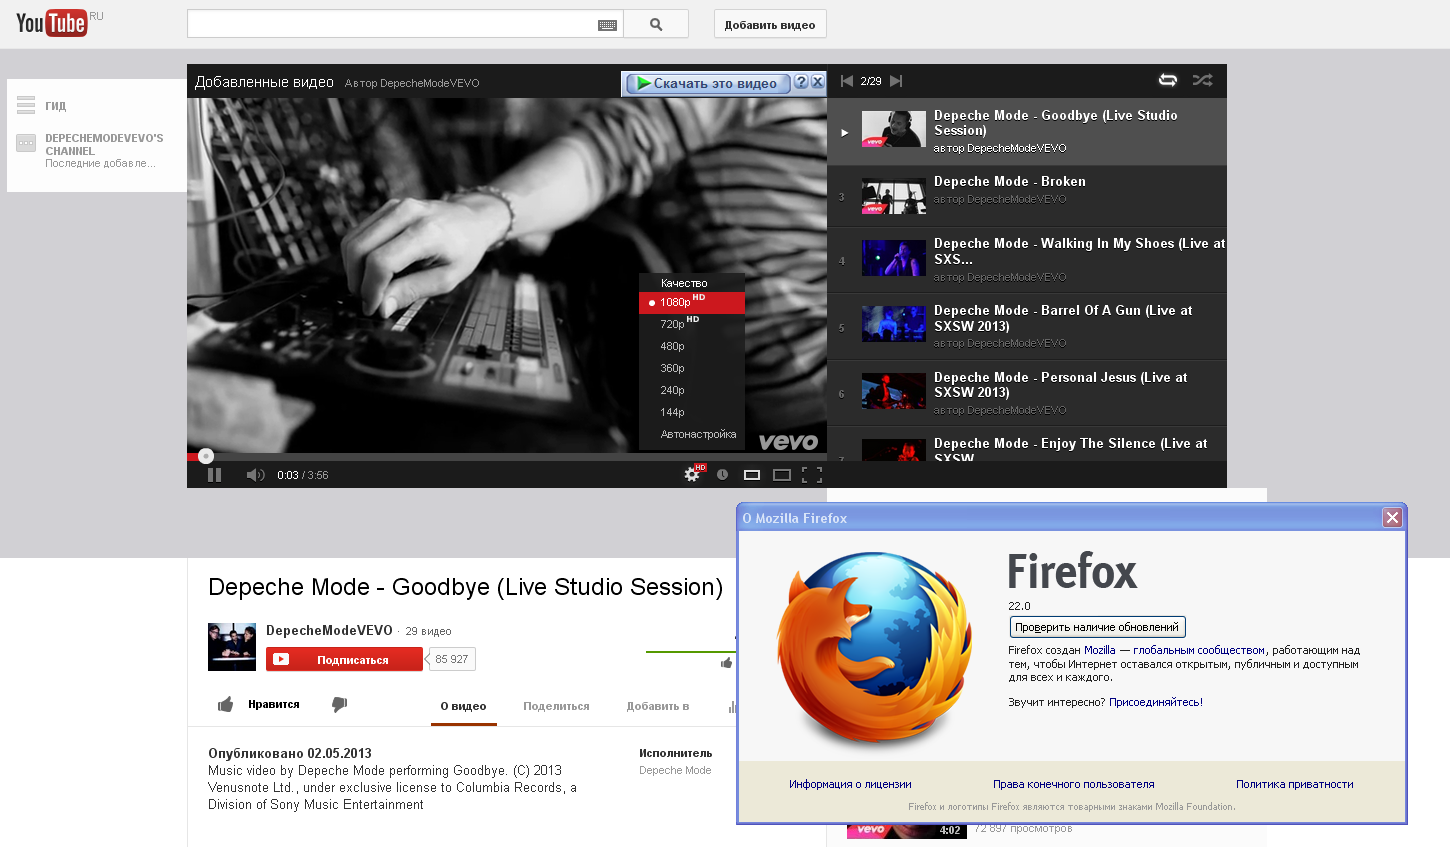
Task: Mute the video with the speaker icon
Action: [x=255, y=475]
